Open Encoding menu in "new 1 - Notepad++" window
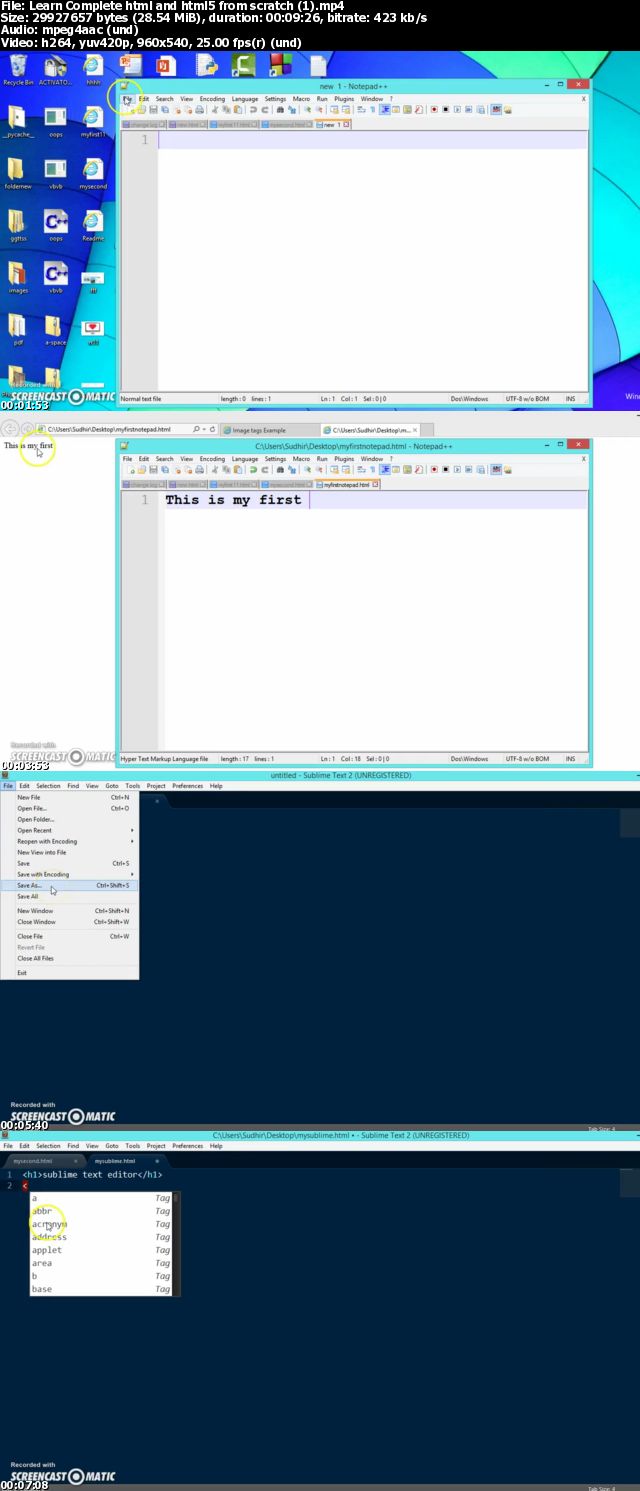The width and height of the screenshot is (640, 1491). [212, 98]
